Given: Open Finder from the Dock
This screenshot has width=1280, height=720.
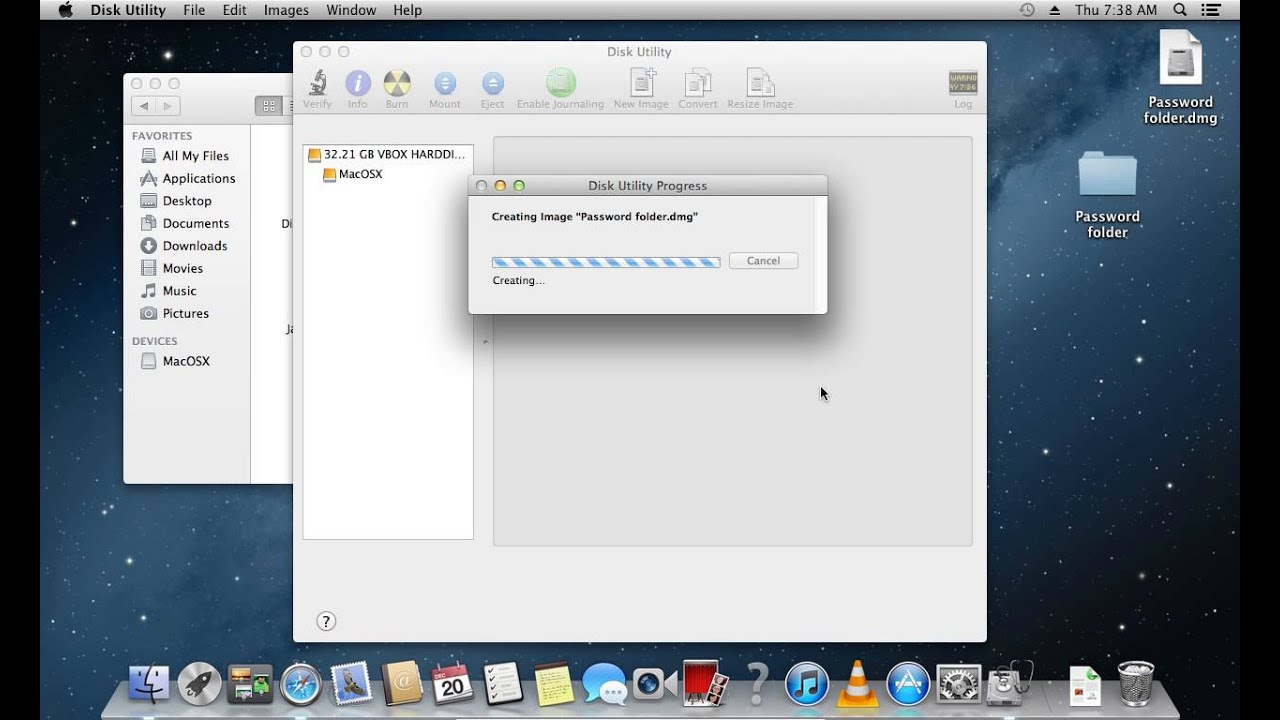Looking at the screenshot, I should (149, 685).
